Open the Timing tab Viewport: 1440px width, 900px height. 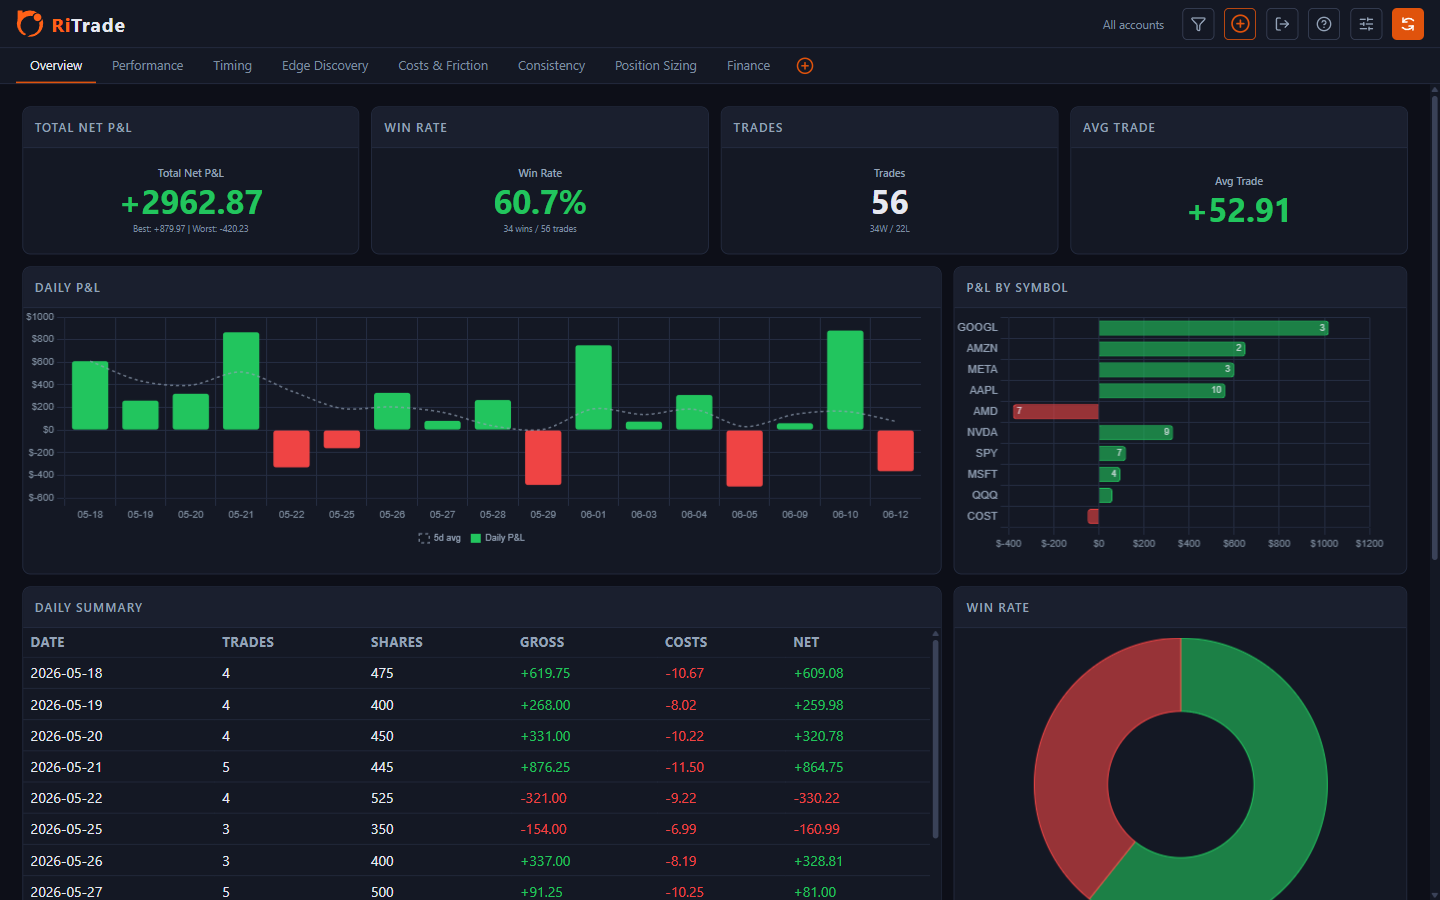(x=232, y=66)
